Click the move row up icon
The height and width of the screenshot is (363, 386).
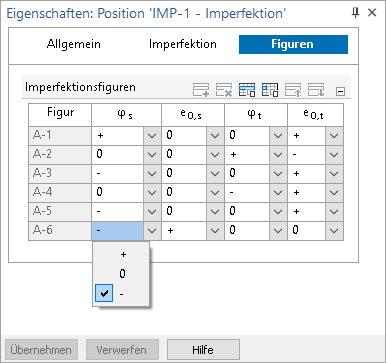coord(293,90)
